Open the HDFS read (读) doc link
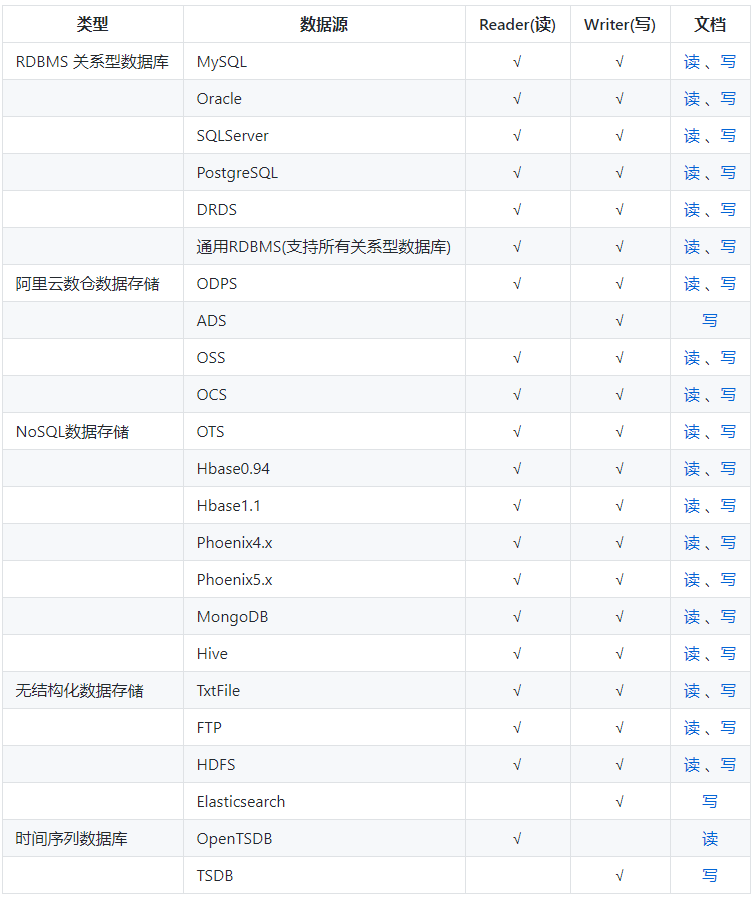 (x=692, y=765)
